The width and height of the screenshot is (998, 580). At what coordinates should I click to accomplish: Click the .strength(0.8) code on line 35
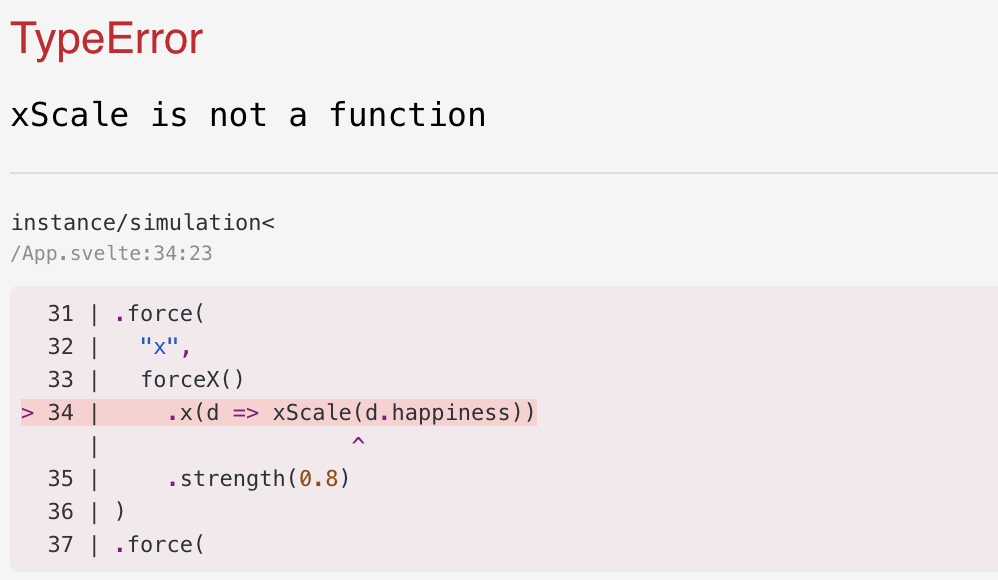258,479
